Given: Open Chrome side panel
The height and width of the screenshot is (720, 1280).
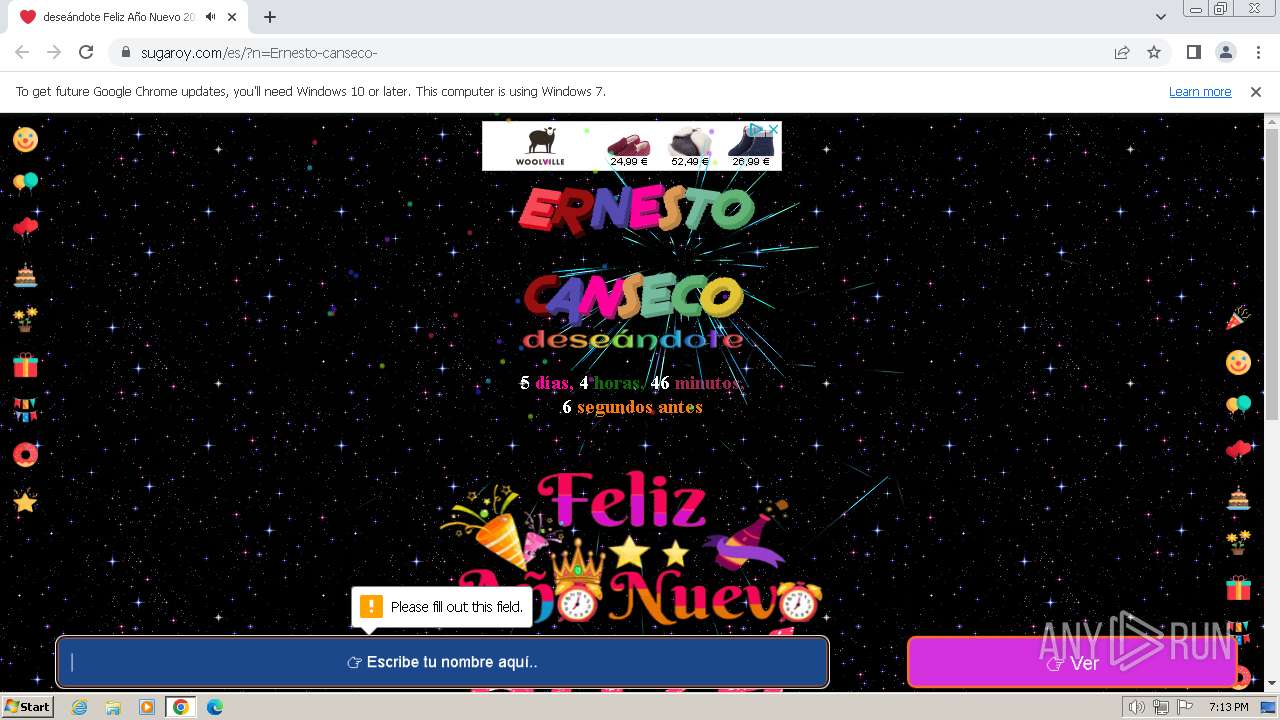Looking at the screenshot, I should 1194,52.
